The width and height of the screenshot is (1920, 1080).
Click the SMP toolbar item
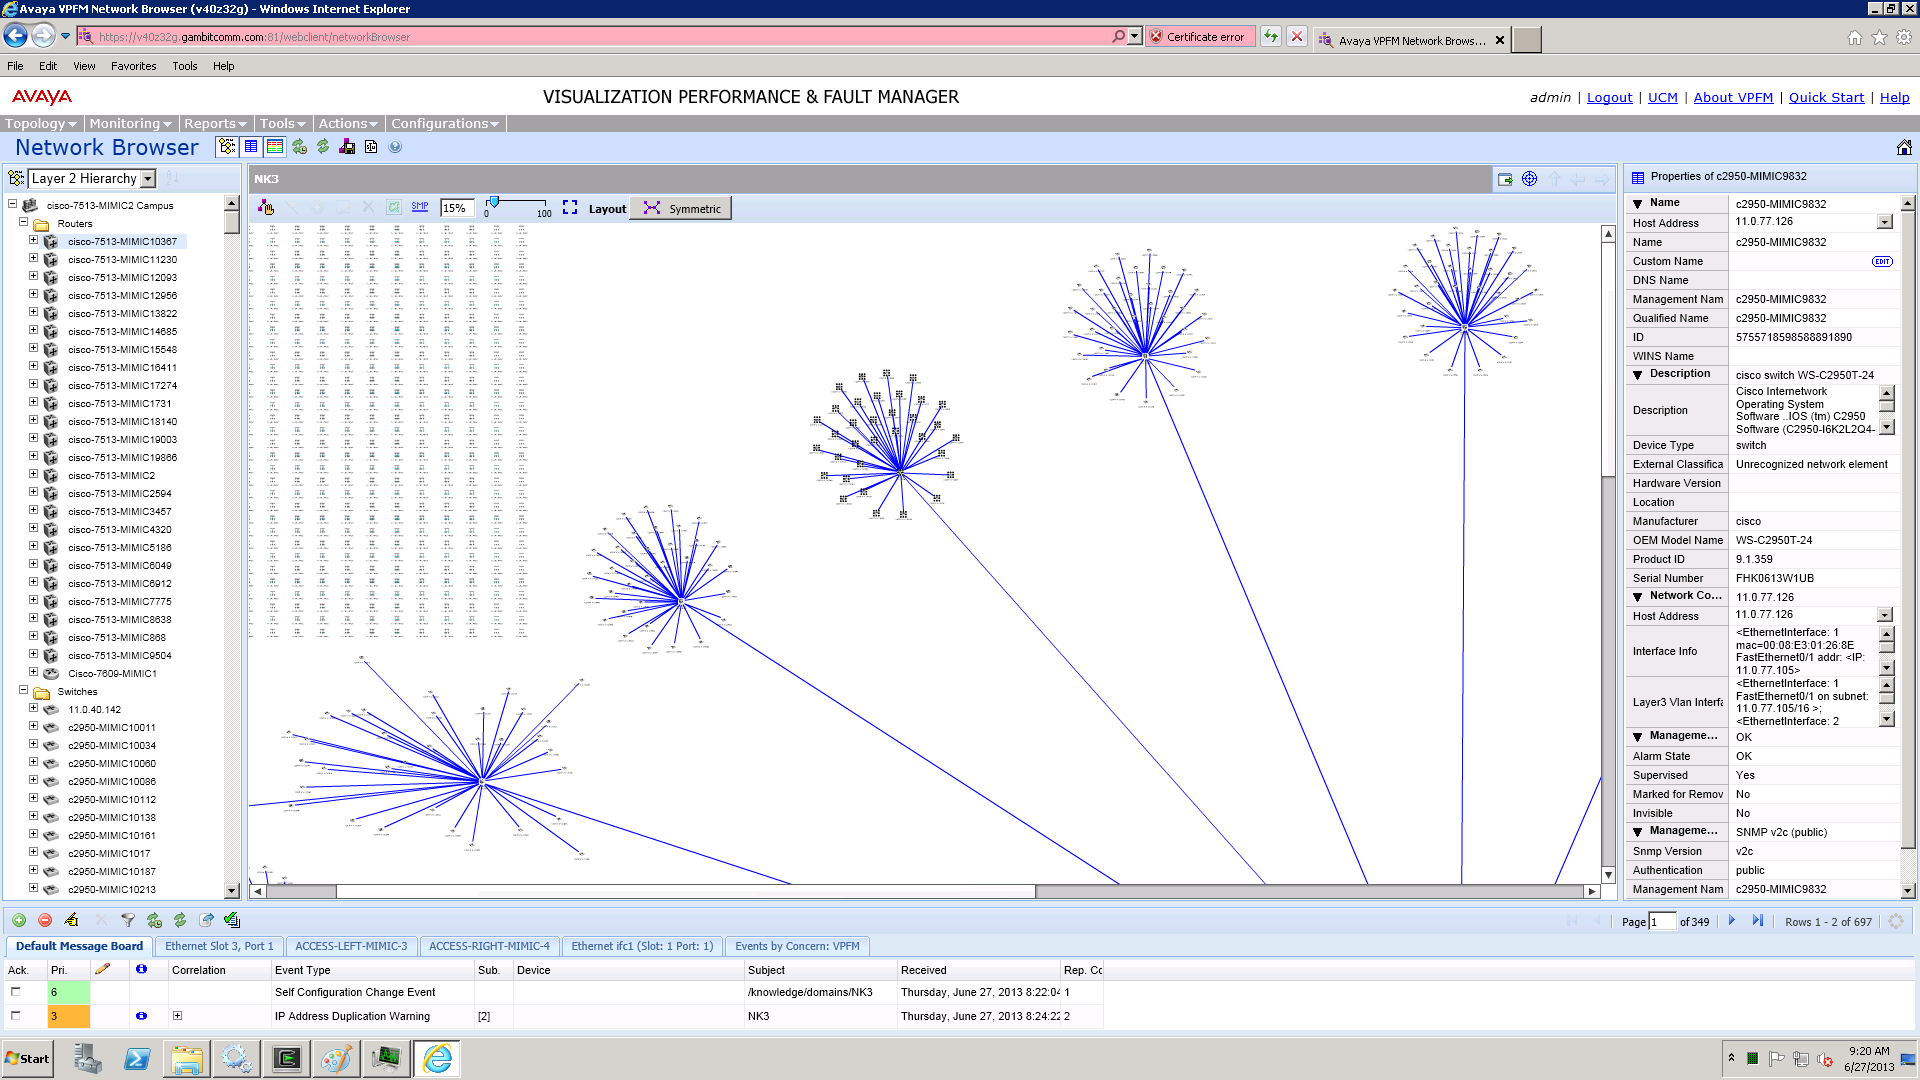420,207
